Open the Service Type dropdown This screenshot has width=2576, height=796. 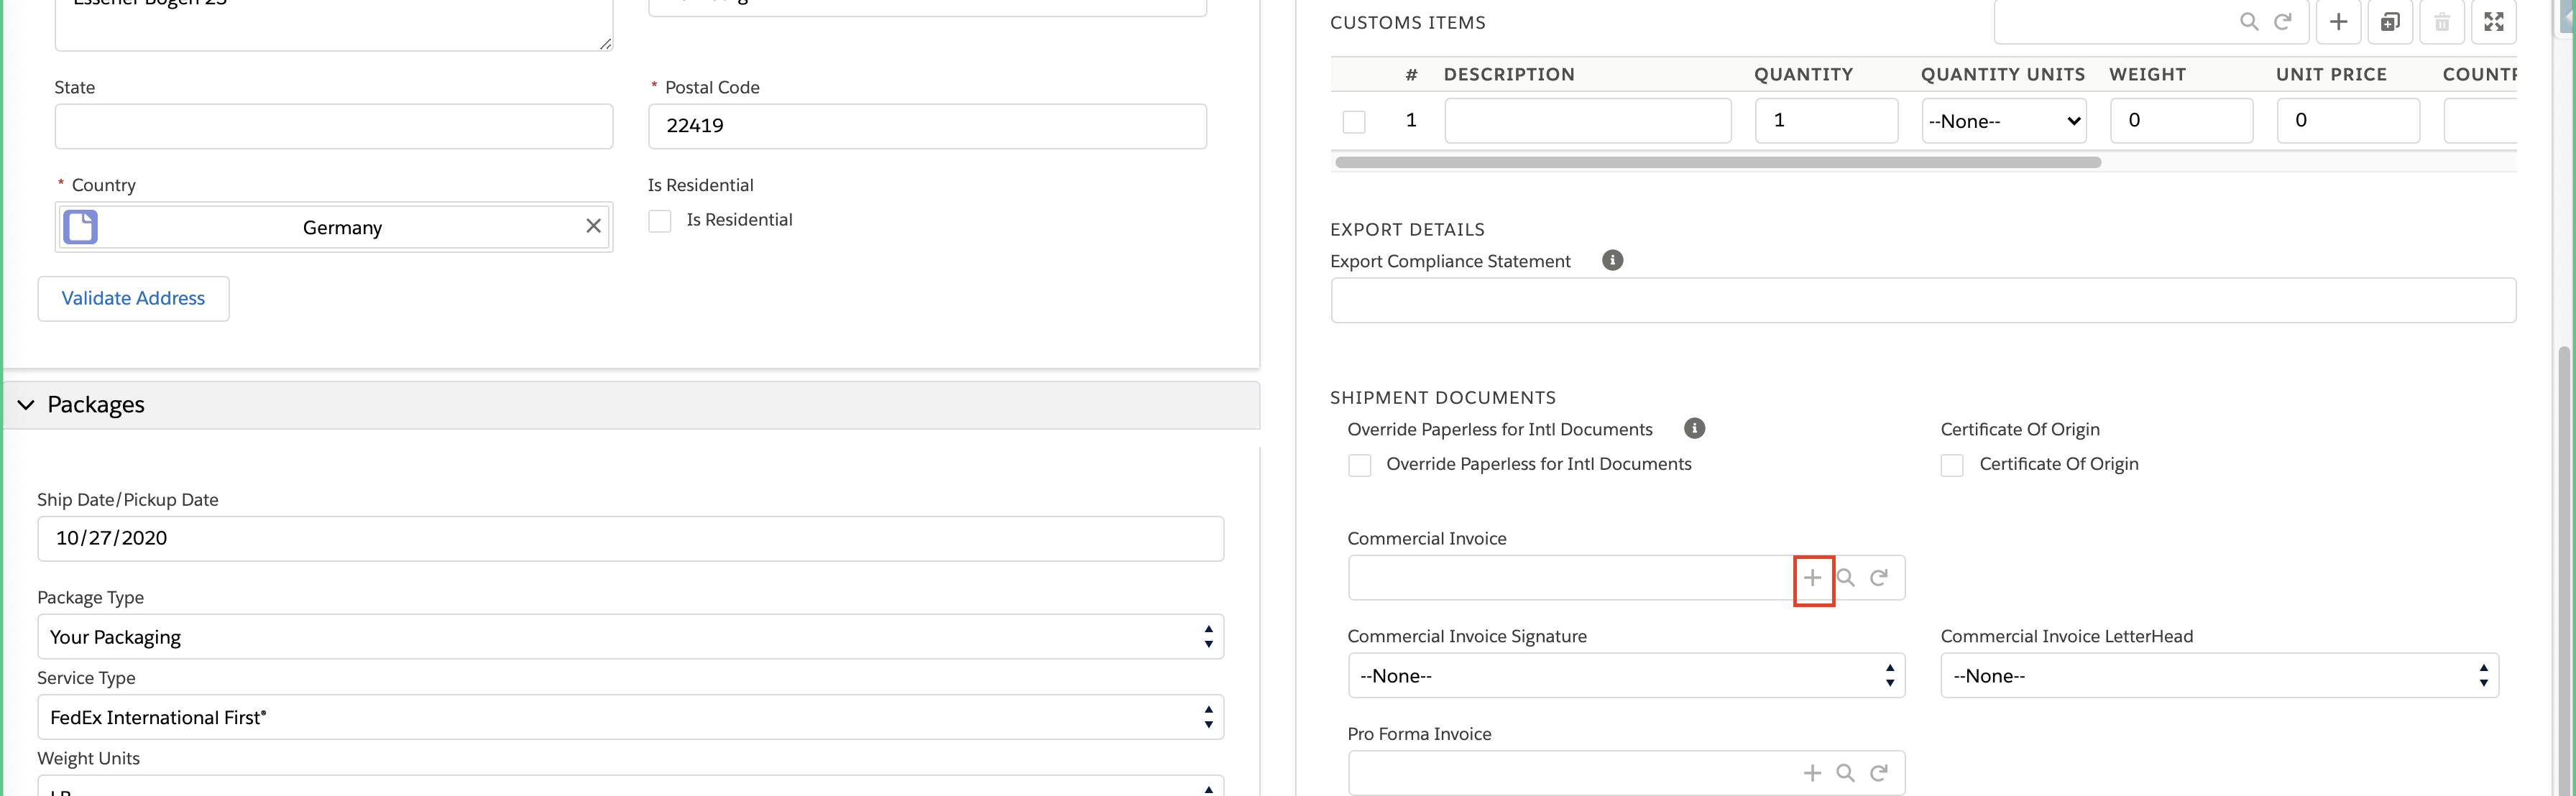click(x=631, y=717)
